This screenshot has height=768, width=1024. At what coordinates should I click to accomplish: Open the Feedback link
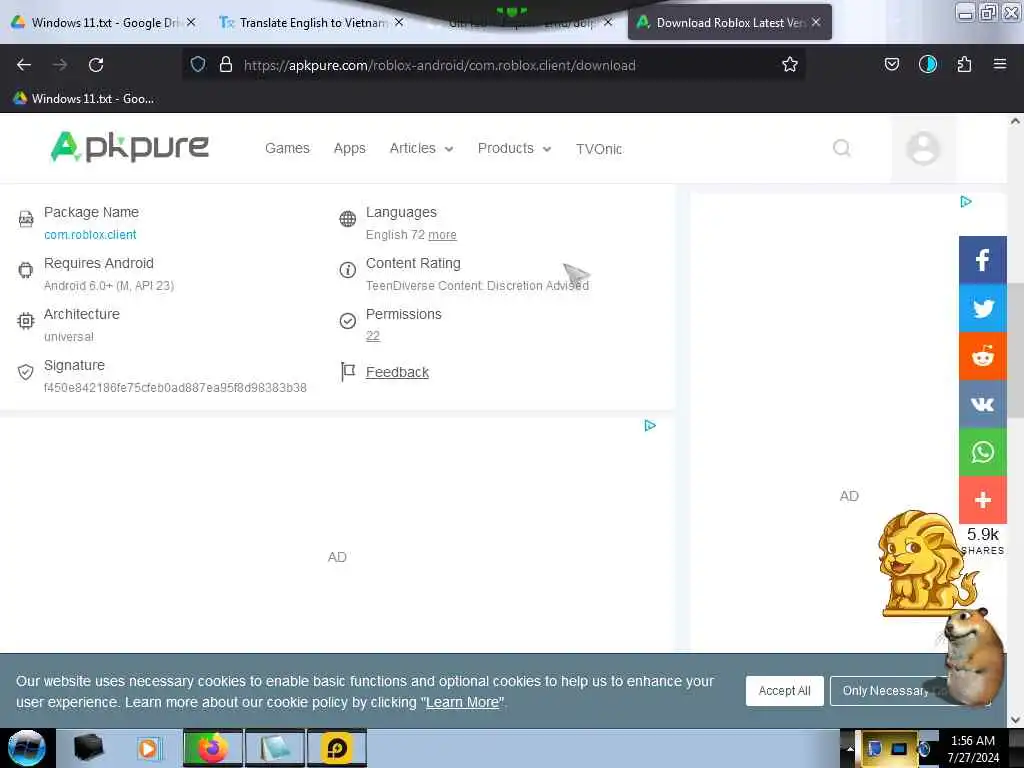tap(397, 372)
